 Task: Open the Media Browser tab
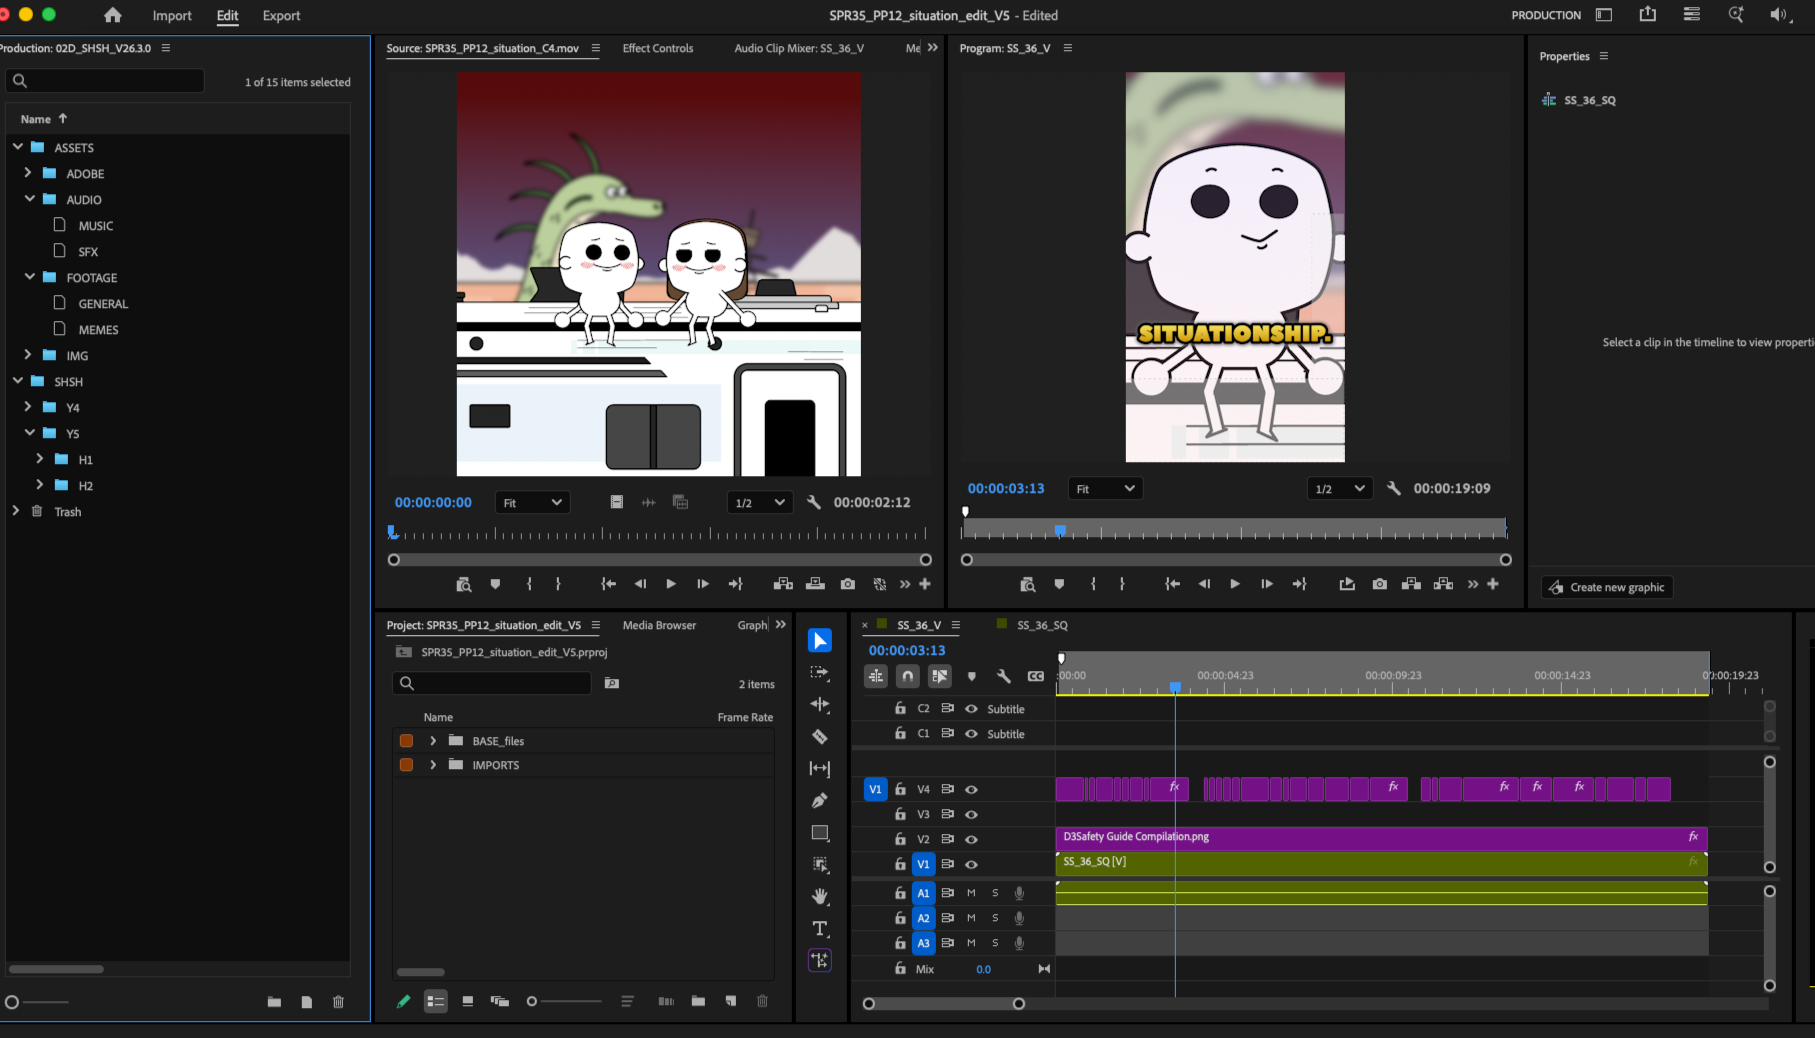click(x=659, y=625)
